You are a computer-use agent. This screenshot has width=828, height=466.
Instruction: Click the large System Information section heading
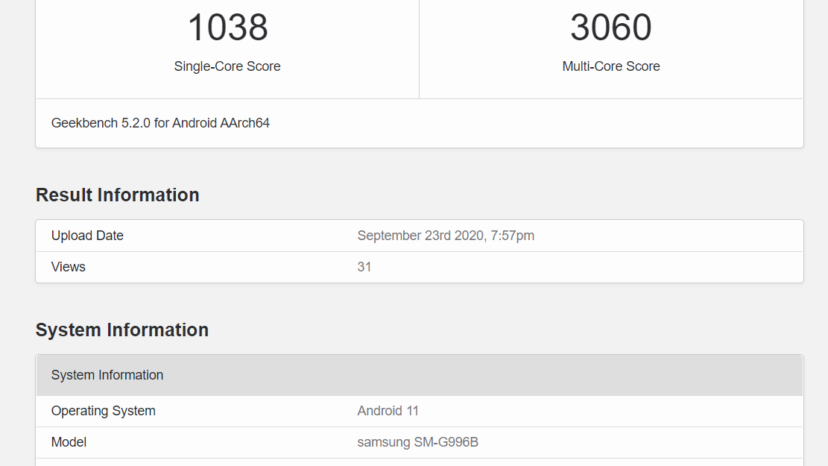122,330
